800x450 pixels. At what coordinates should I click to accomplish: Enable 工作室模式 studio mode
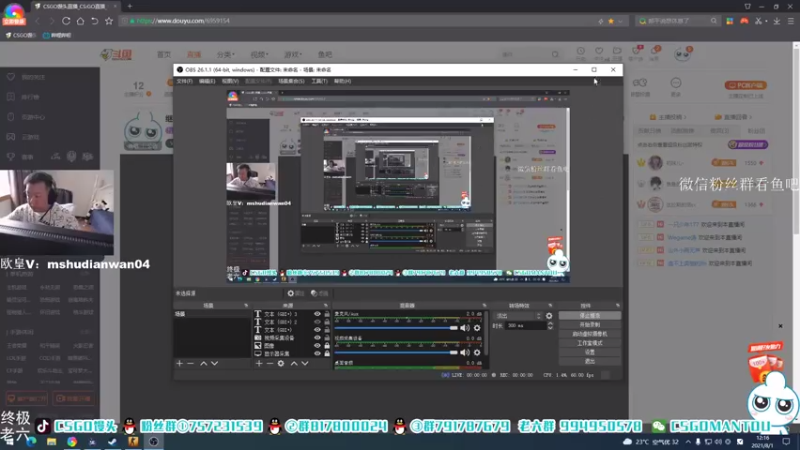[590, 343]
